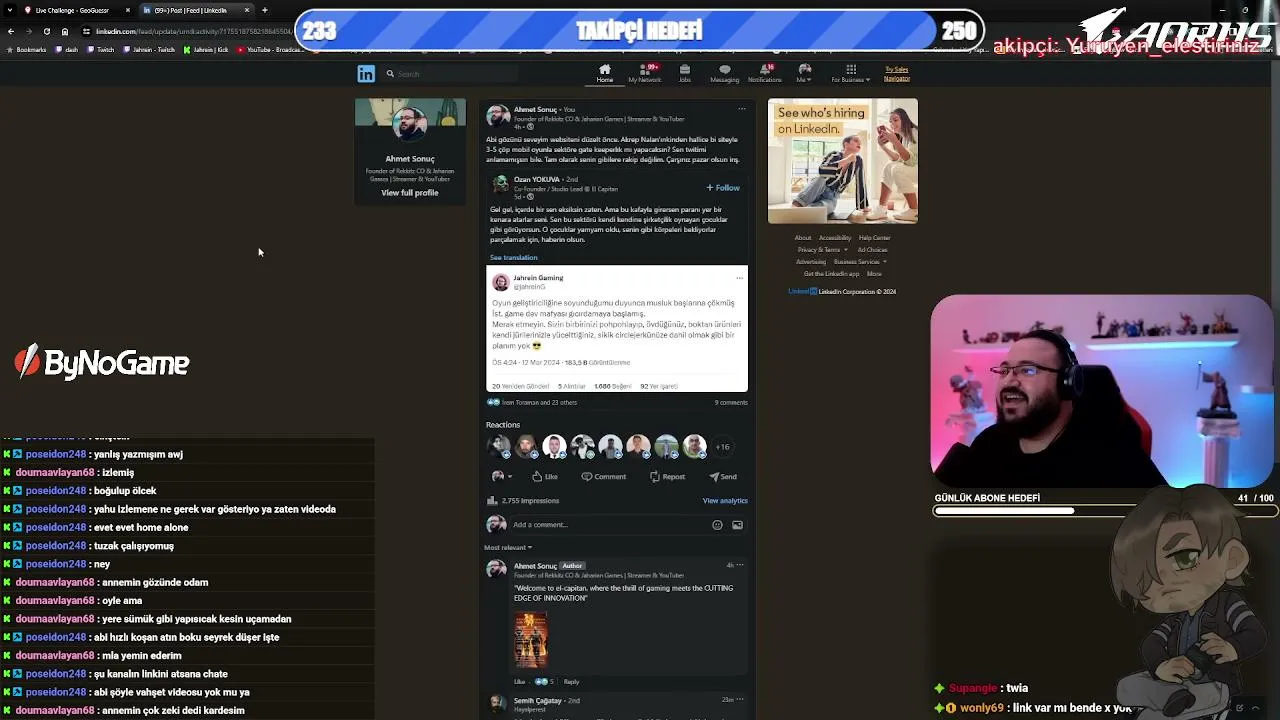
Task: Open Ahmet Sonuç sidebar profile photo
Action: click(x=410, y=124)
